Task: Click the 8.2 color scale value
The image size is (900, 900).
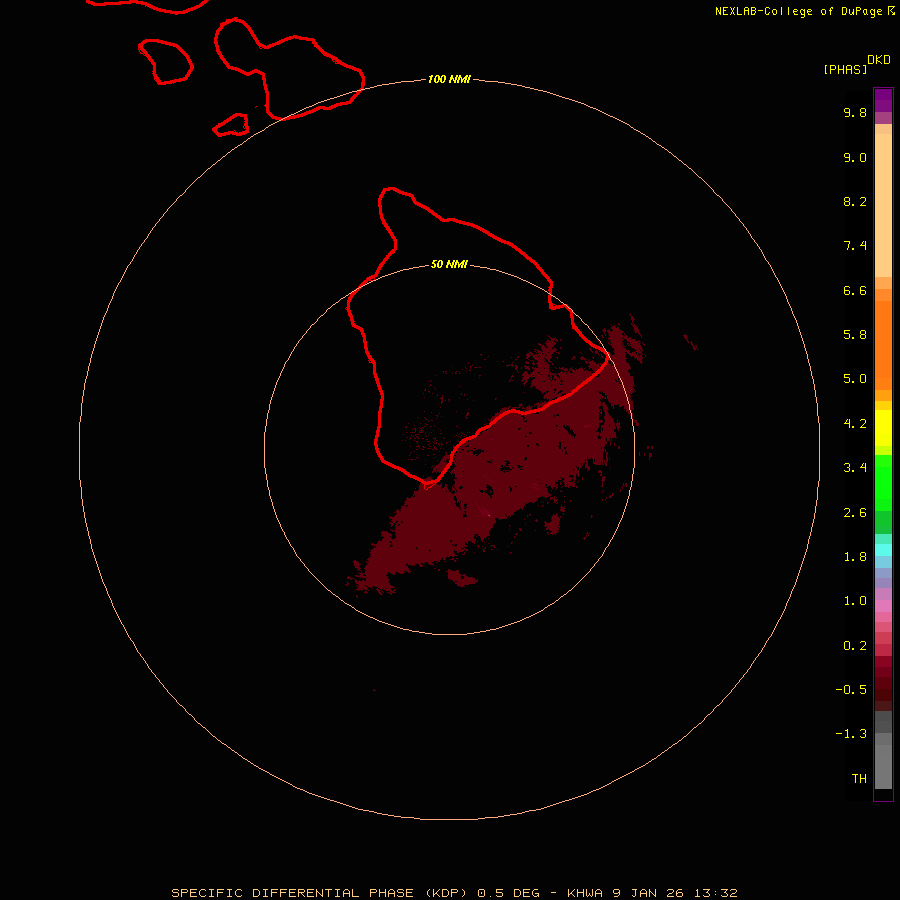Action: 855,201
